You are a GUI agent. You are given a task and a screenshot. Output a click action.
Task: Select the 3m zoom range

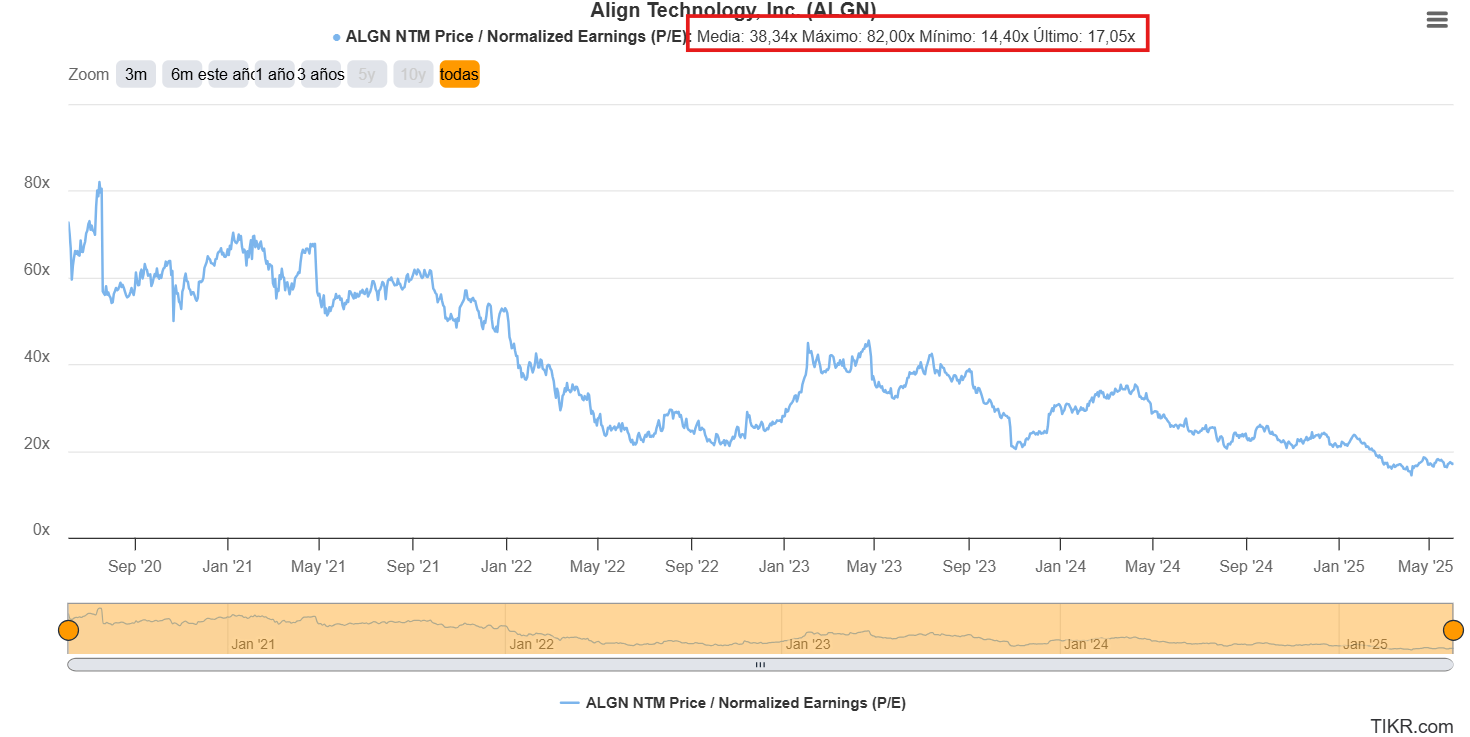(136, 74)
